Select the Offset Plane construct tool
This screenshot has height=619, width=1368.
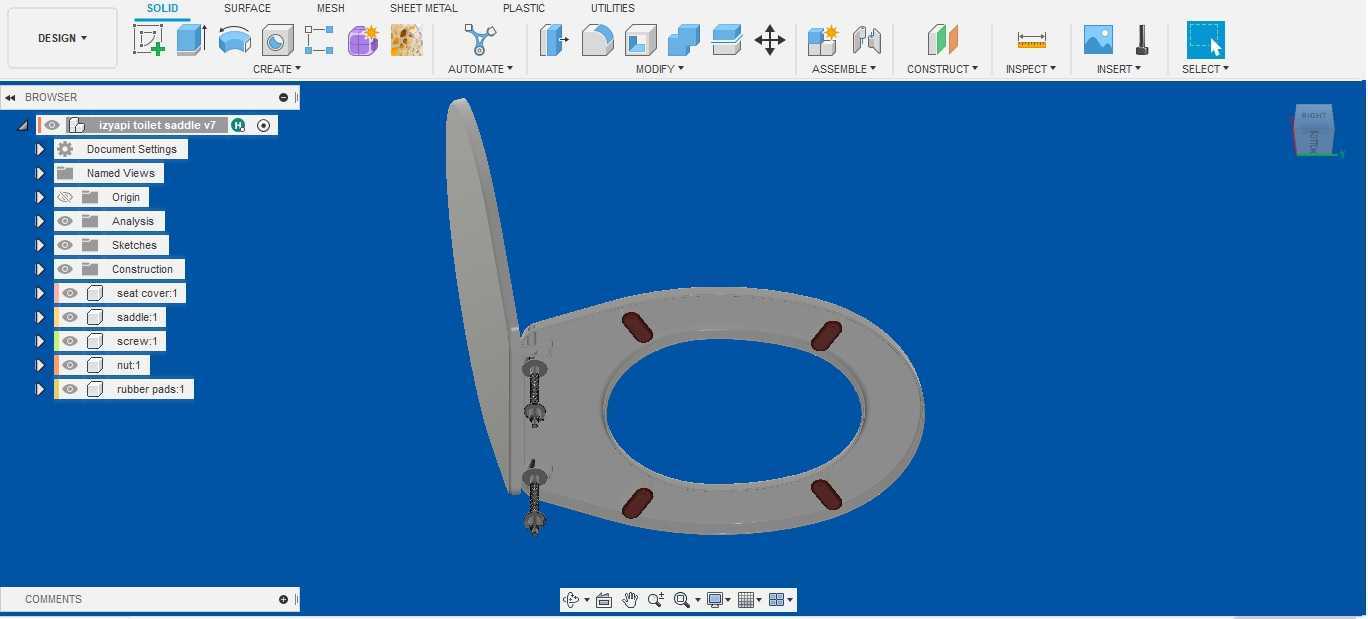pos(942,40)
